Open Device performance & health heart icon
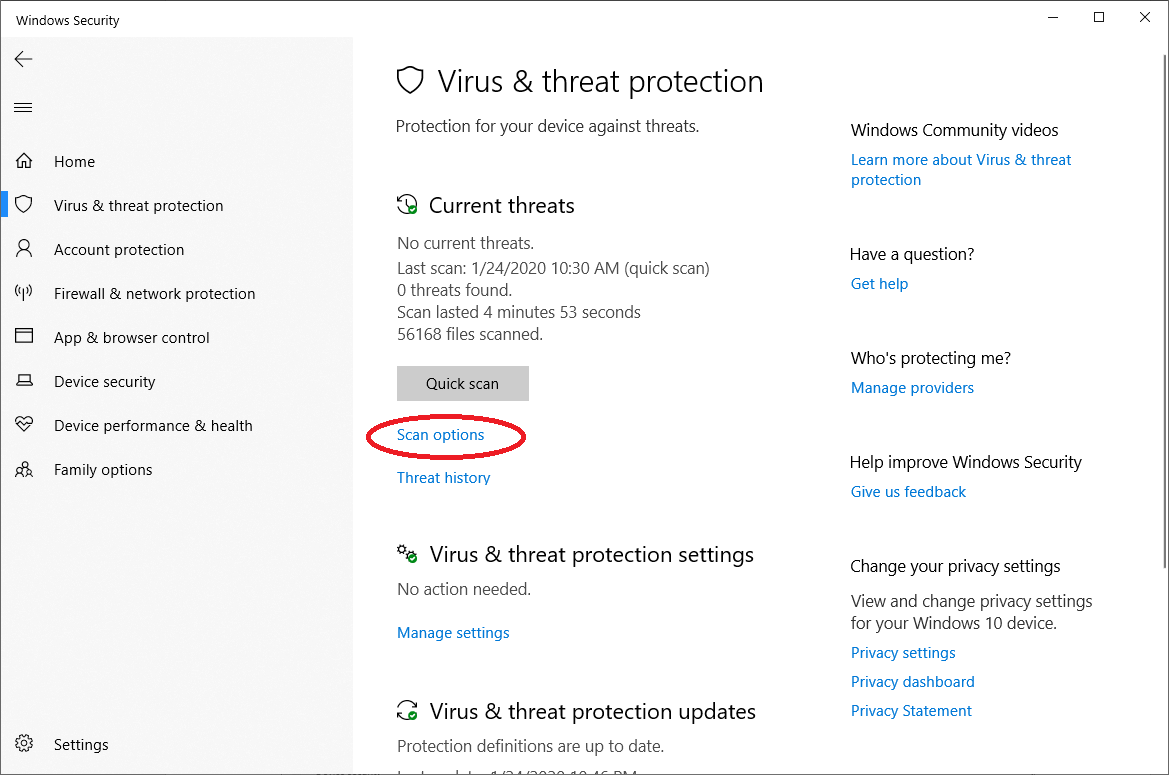 coord(24,425)
